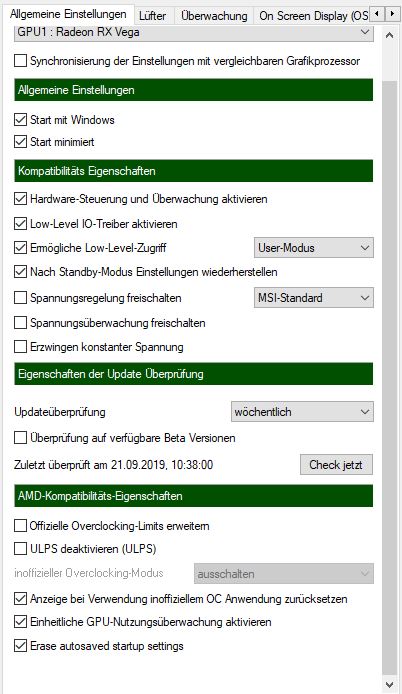
Task: Uncheck Start minimiert option
Action: coord(20,142)
